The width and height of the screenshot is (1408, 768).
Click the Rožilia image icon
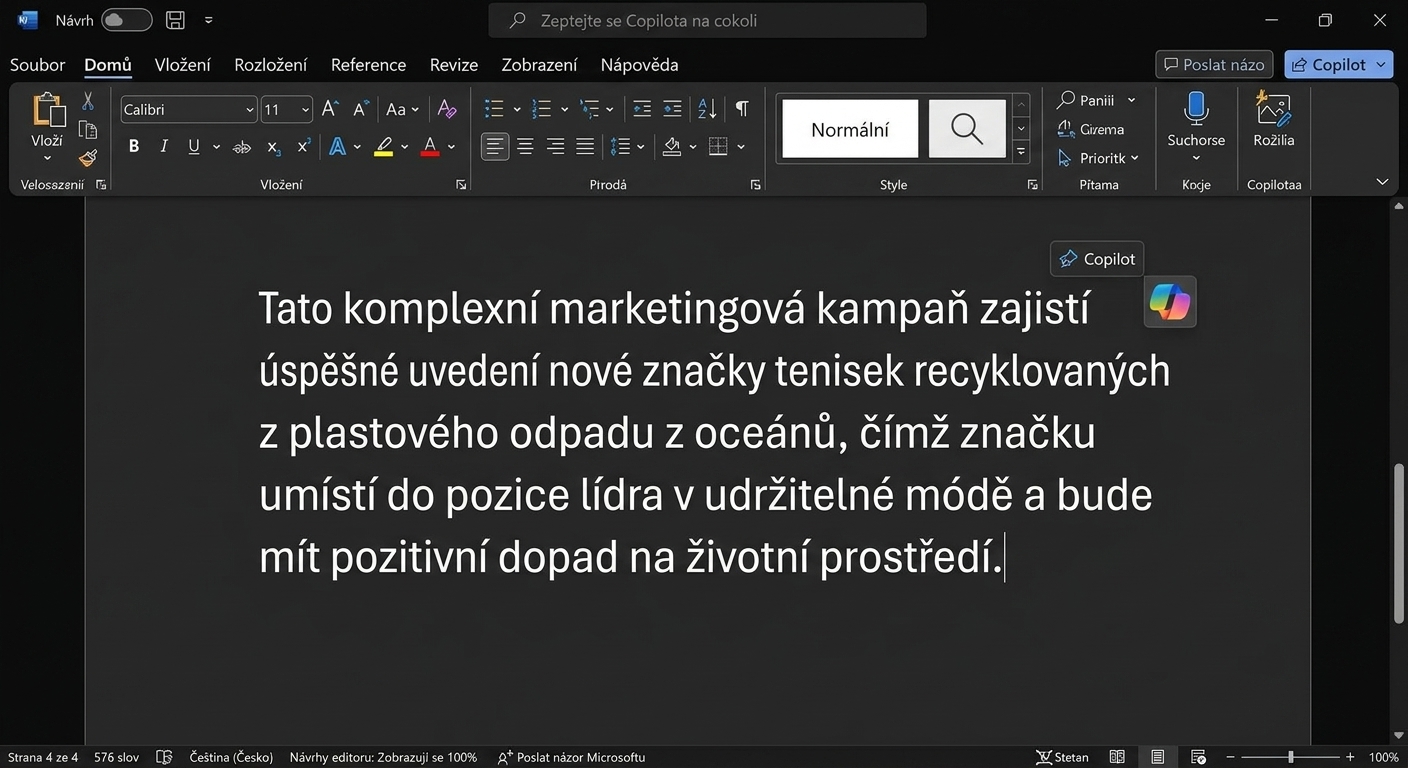(1273, 108)
